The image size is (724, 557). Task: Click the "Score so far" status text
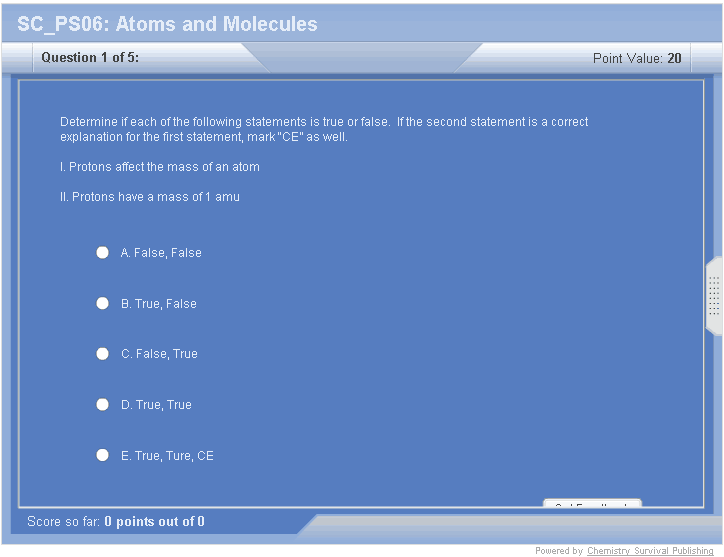116,521
